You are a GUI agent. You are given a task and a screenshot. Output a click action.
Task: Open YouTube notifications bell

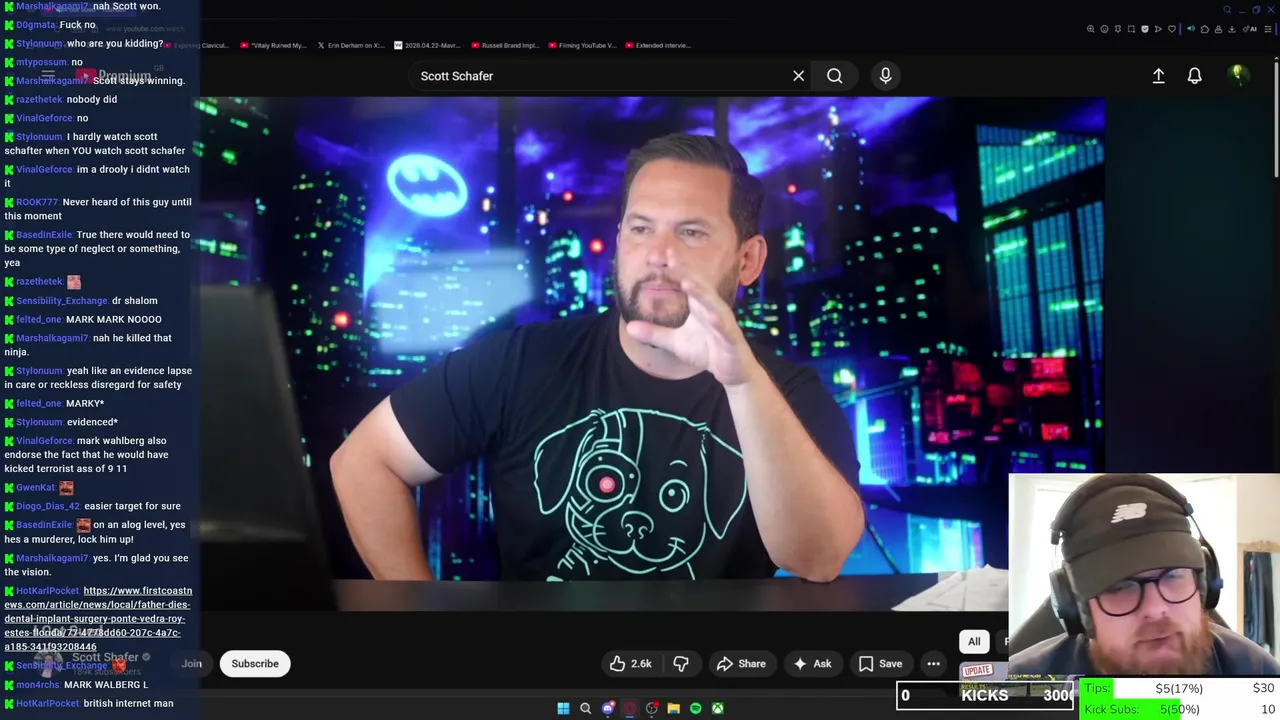pos(1194,76)
